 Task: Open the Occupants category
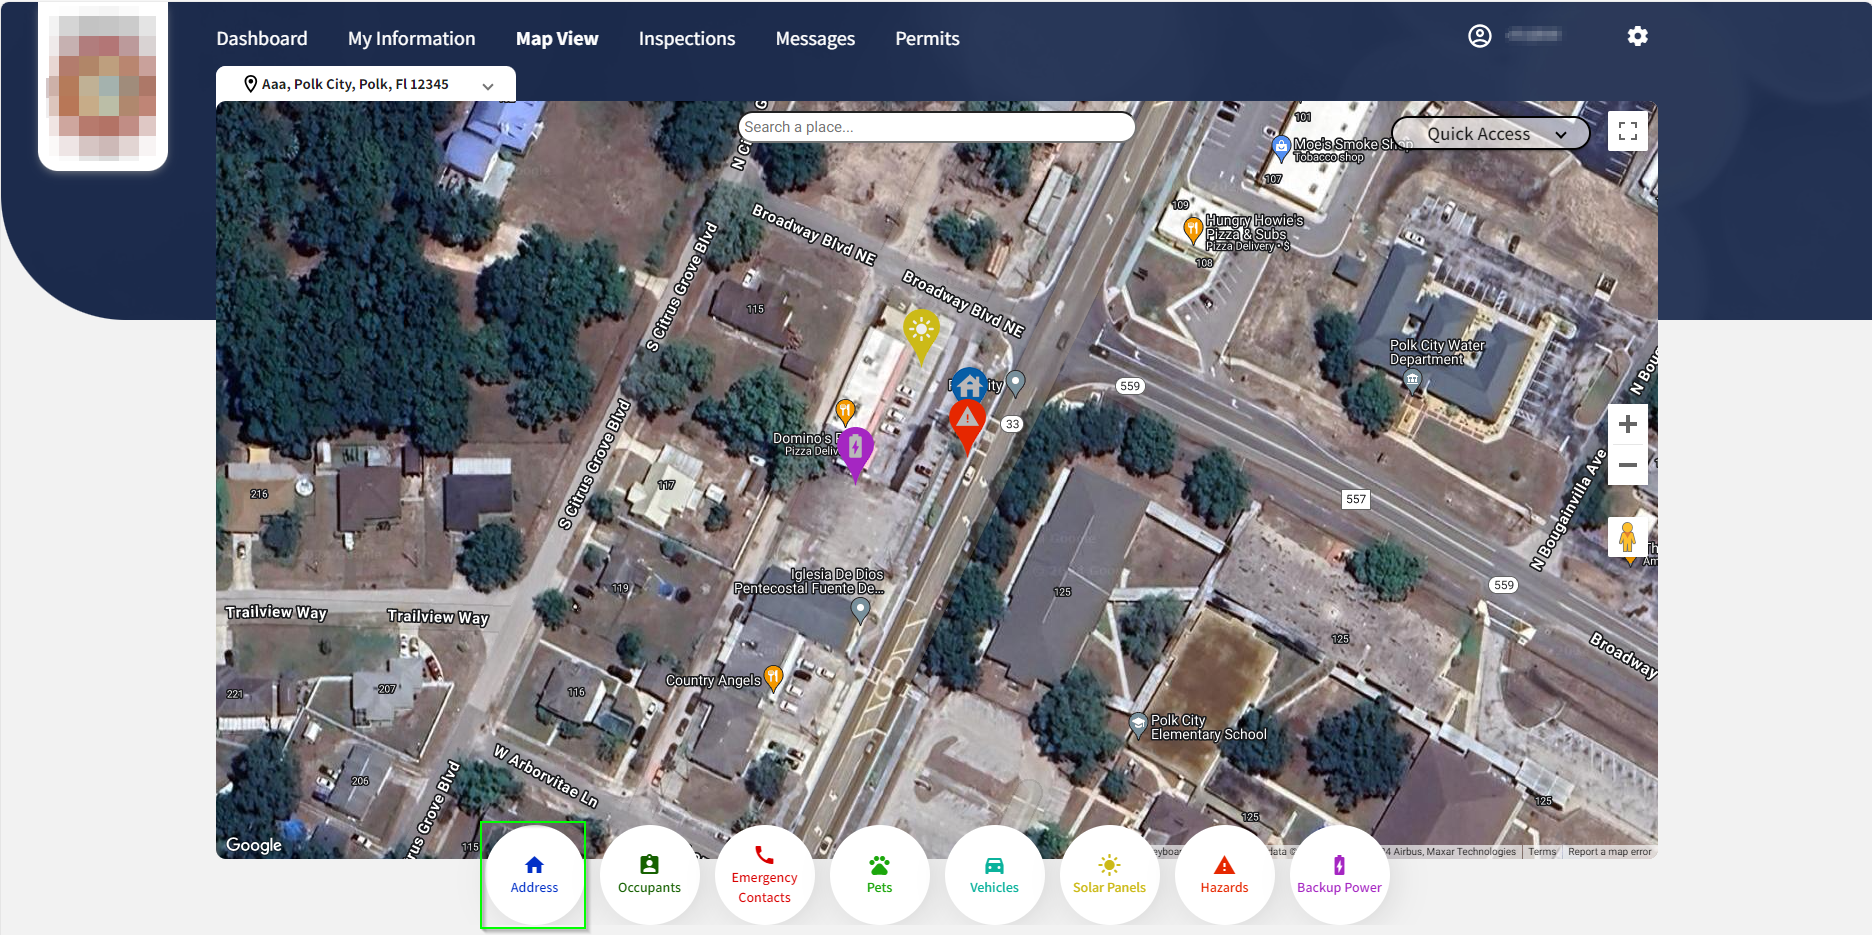(649, 875)
